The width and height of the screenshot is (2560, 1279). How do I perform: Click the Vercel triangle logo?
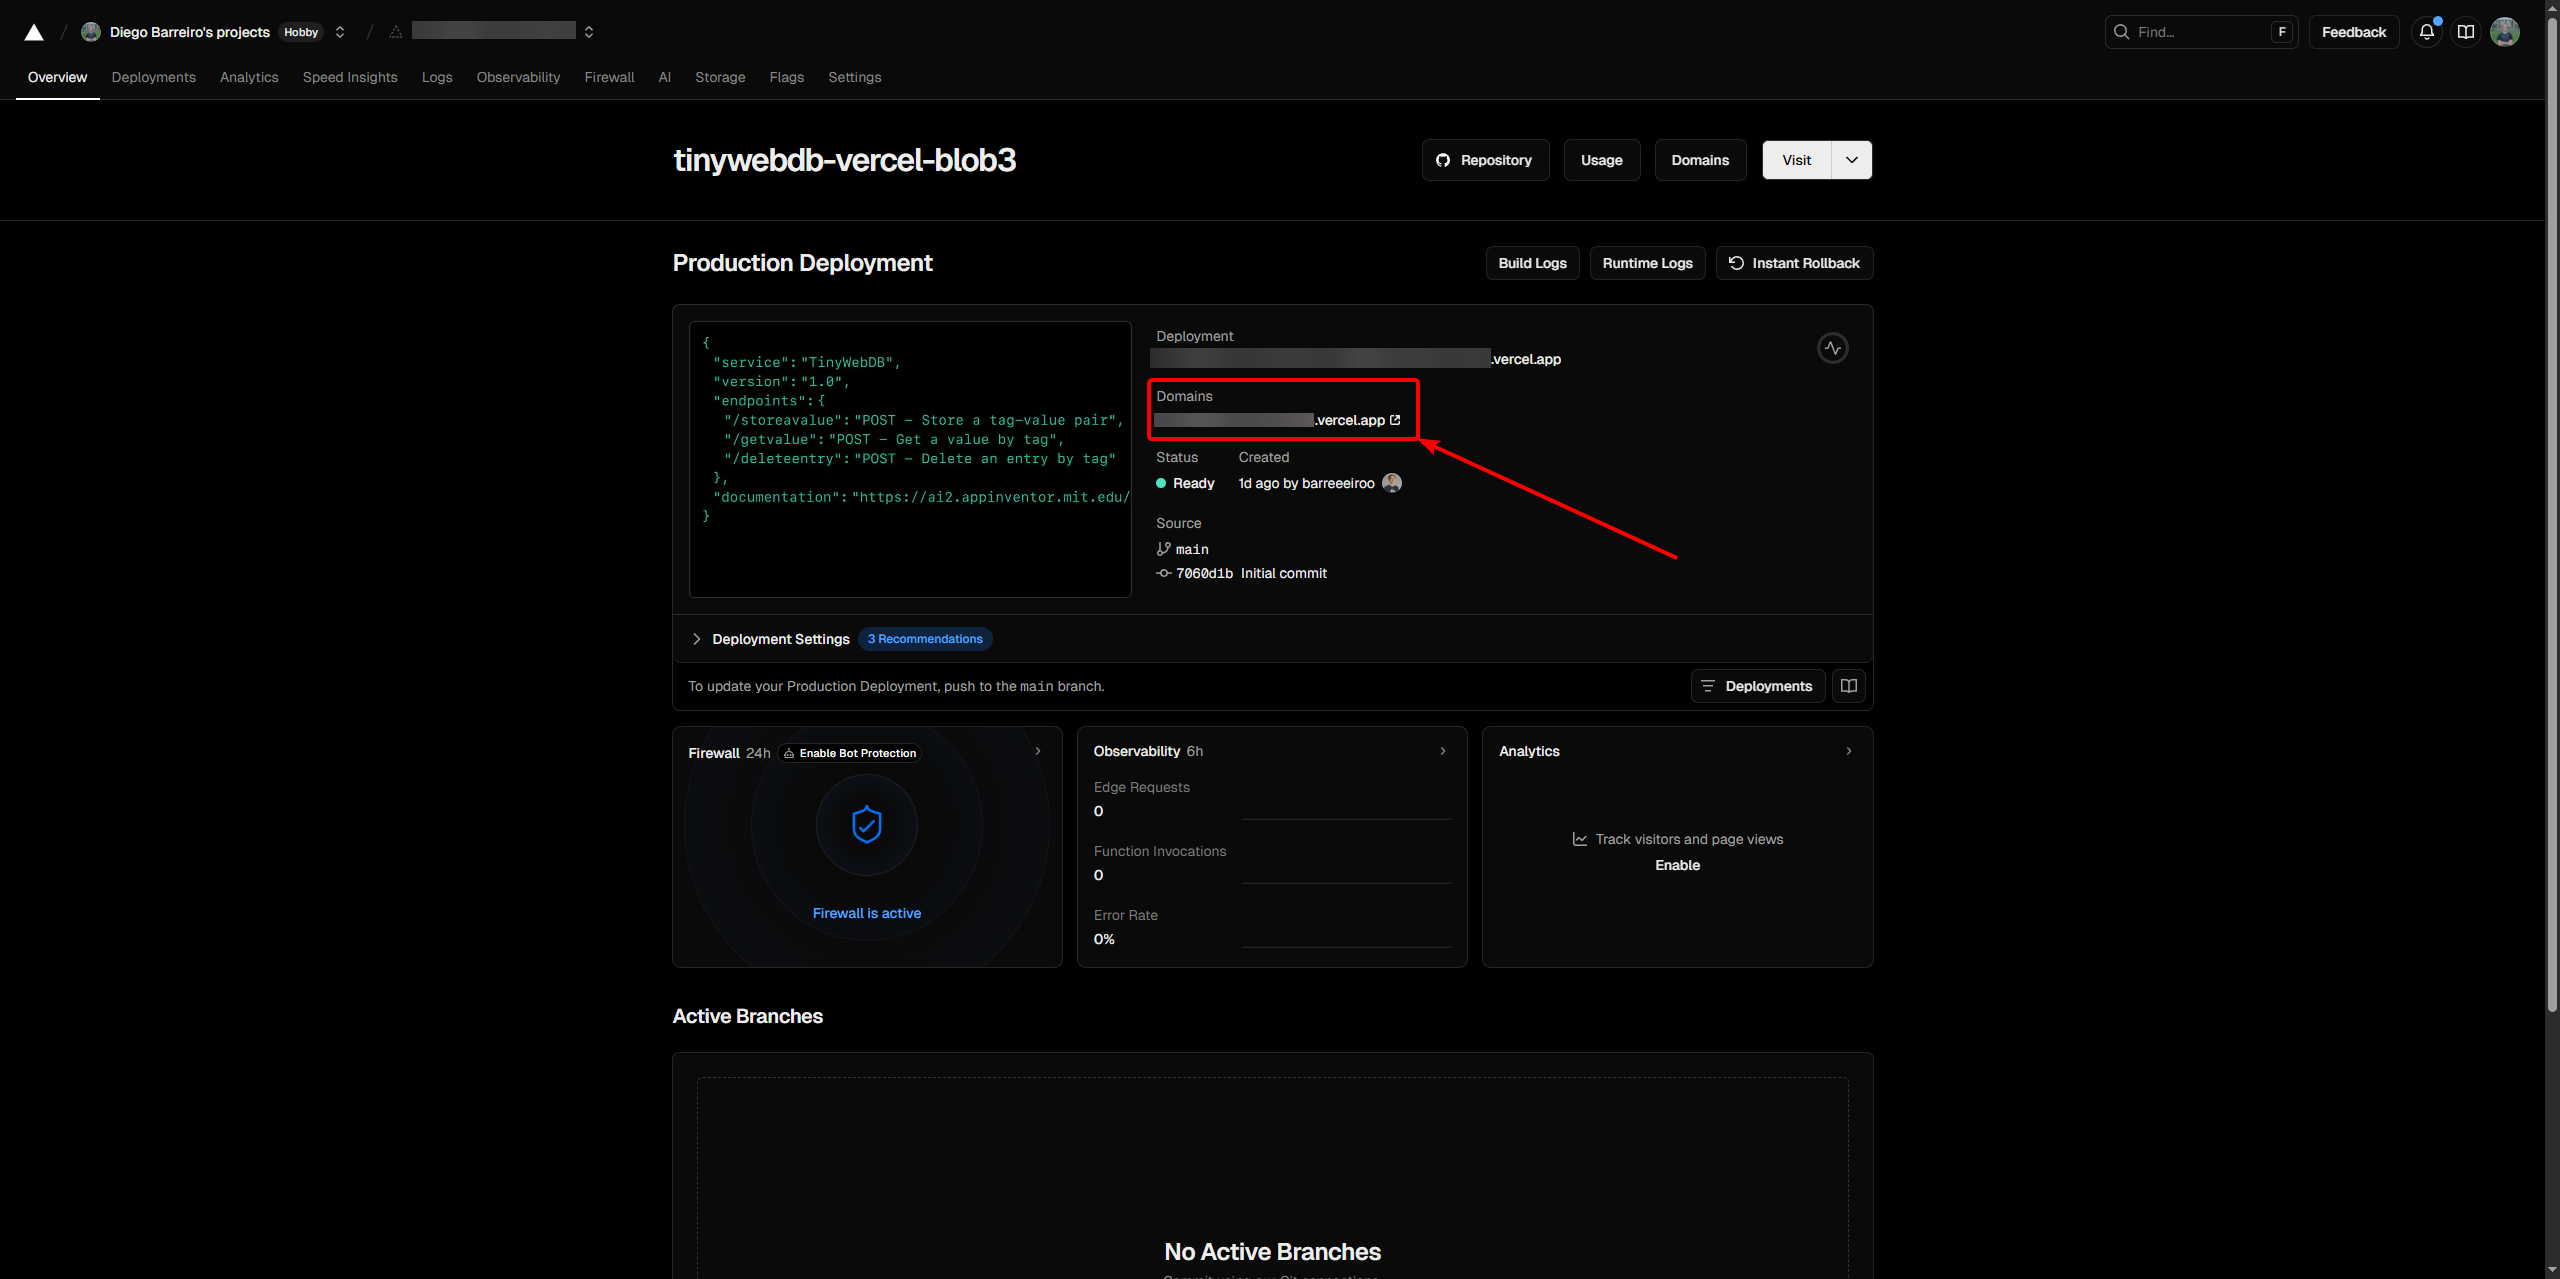(34, 32)
